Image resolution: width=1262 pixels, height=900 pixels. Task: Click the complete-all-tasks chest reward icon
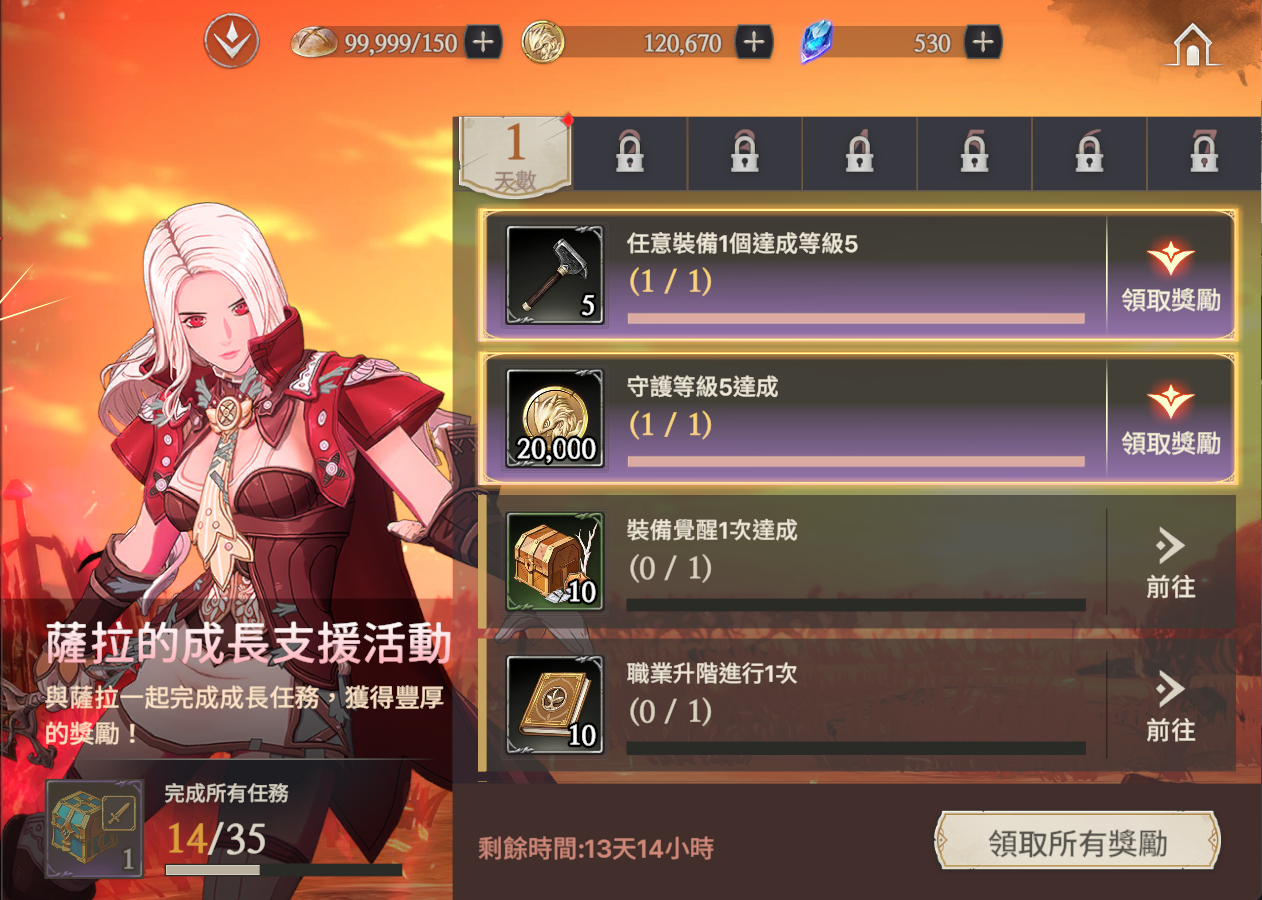pyautogui.click(x=95, y=829)
